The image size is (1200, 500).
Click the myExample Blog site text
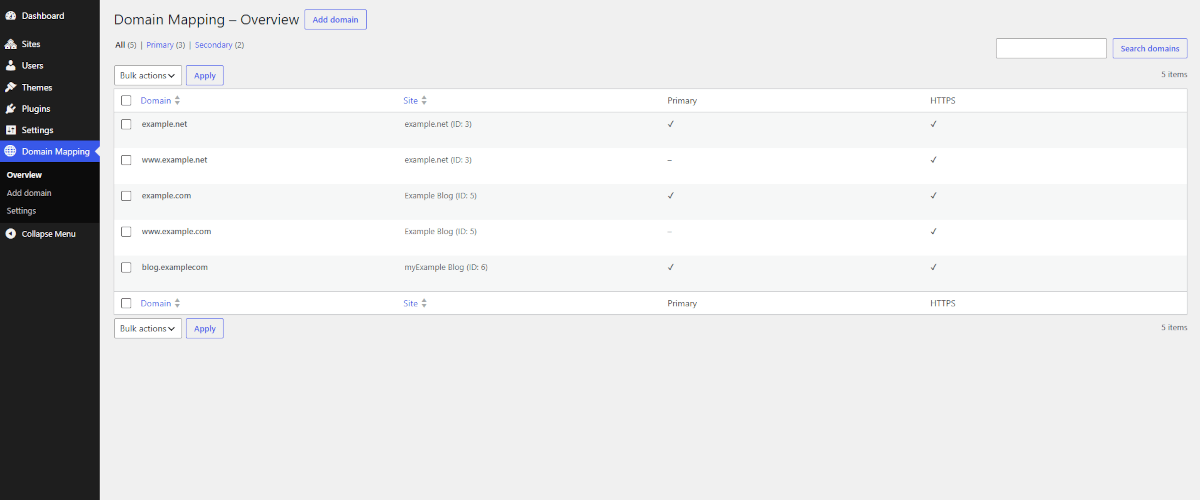point(433,268)
